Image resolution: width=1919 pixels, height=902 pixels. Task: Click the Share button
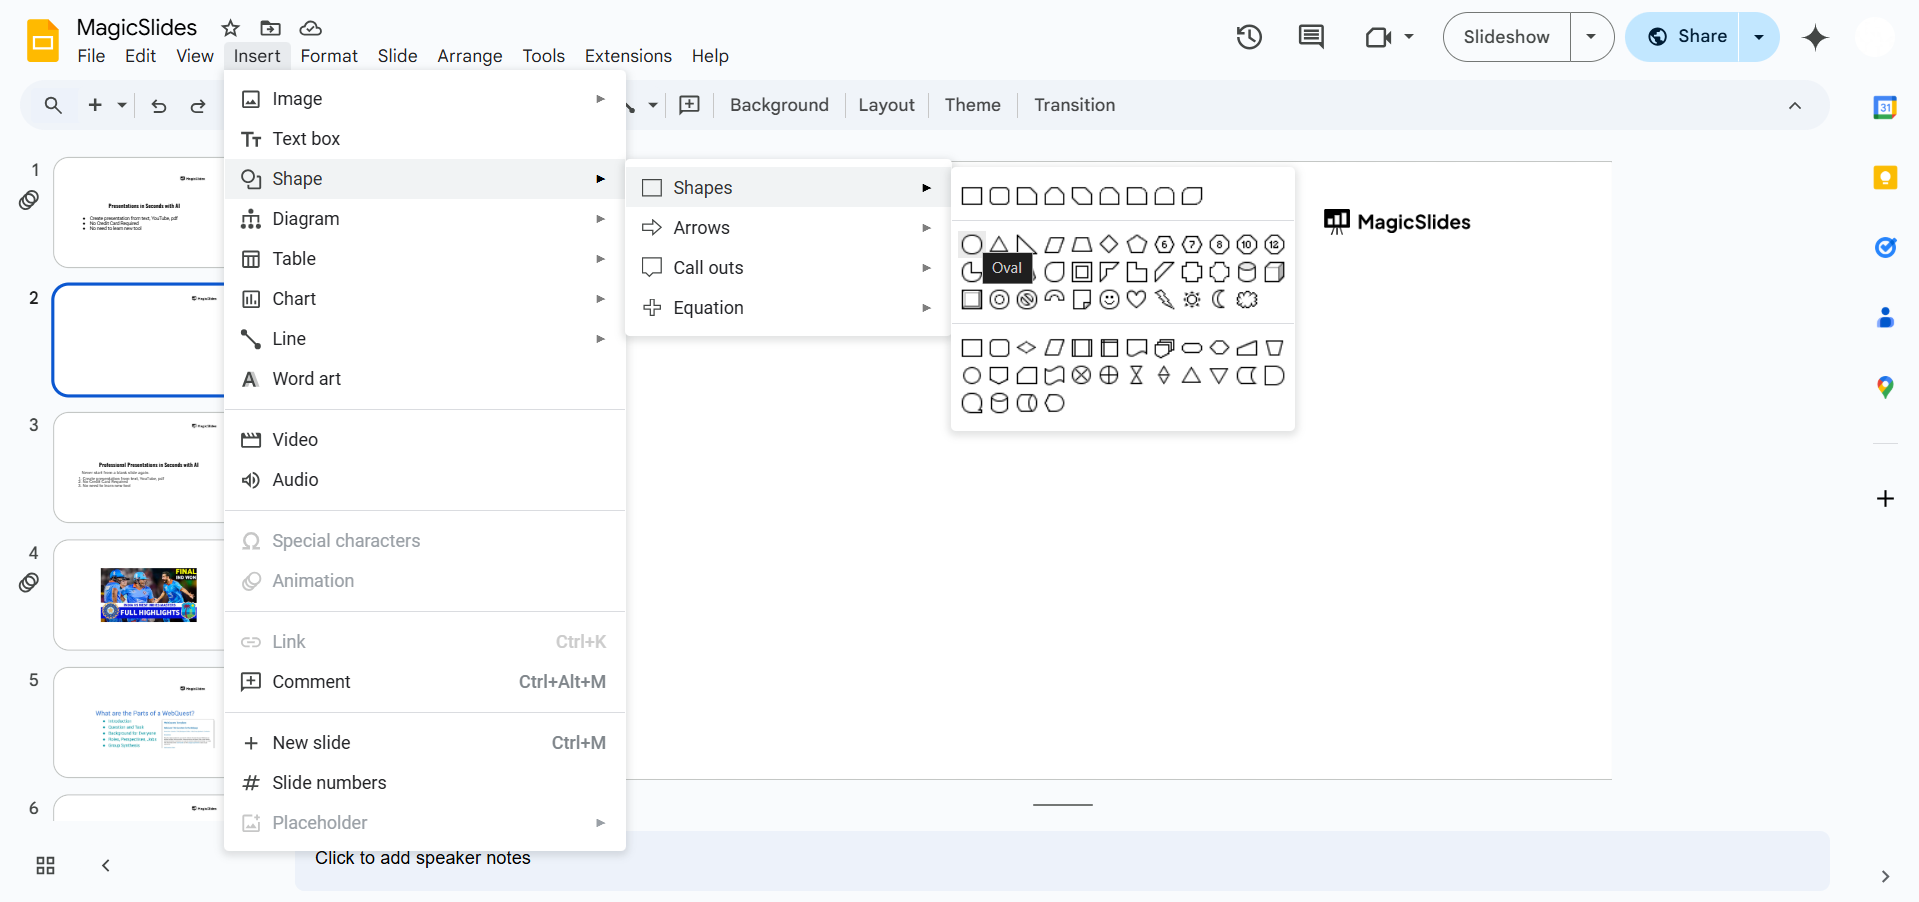(x=1683, y=37)
